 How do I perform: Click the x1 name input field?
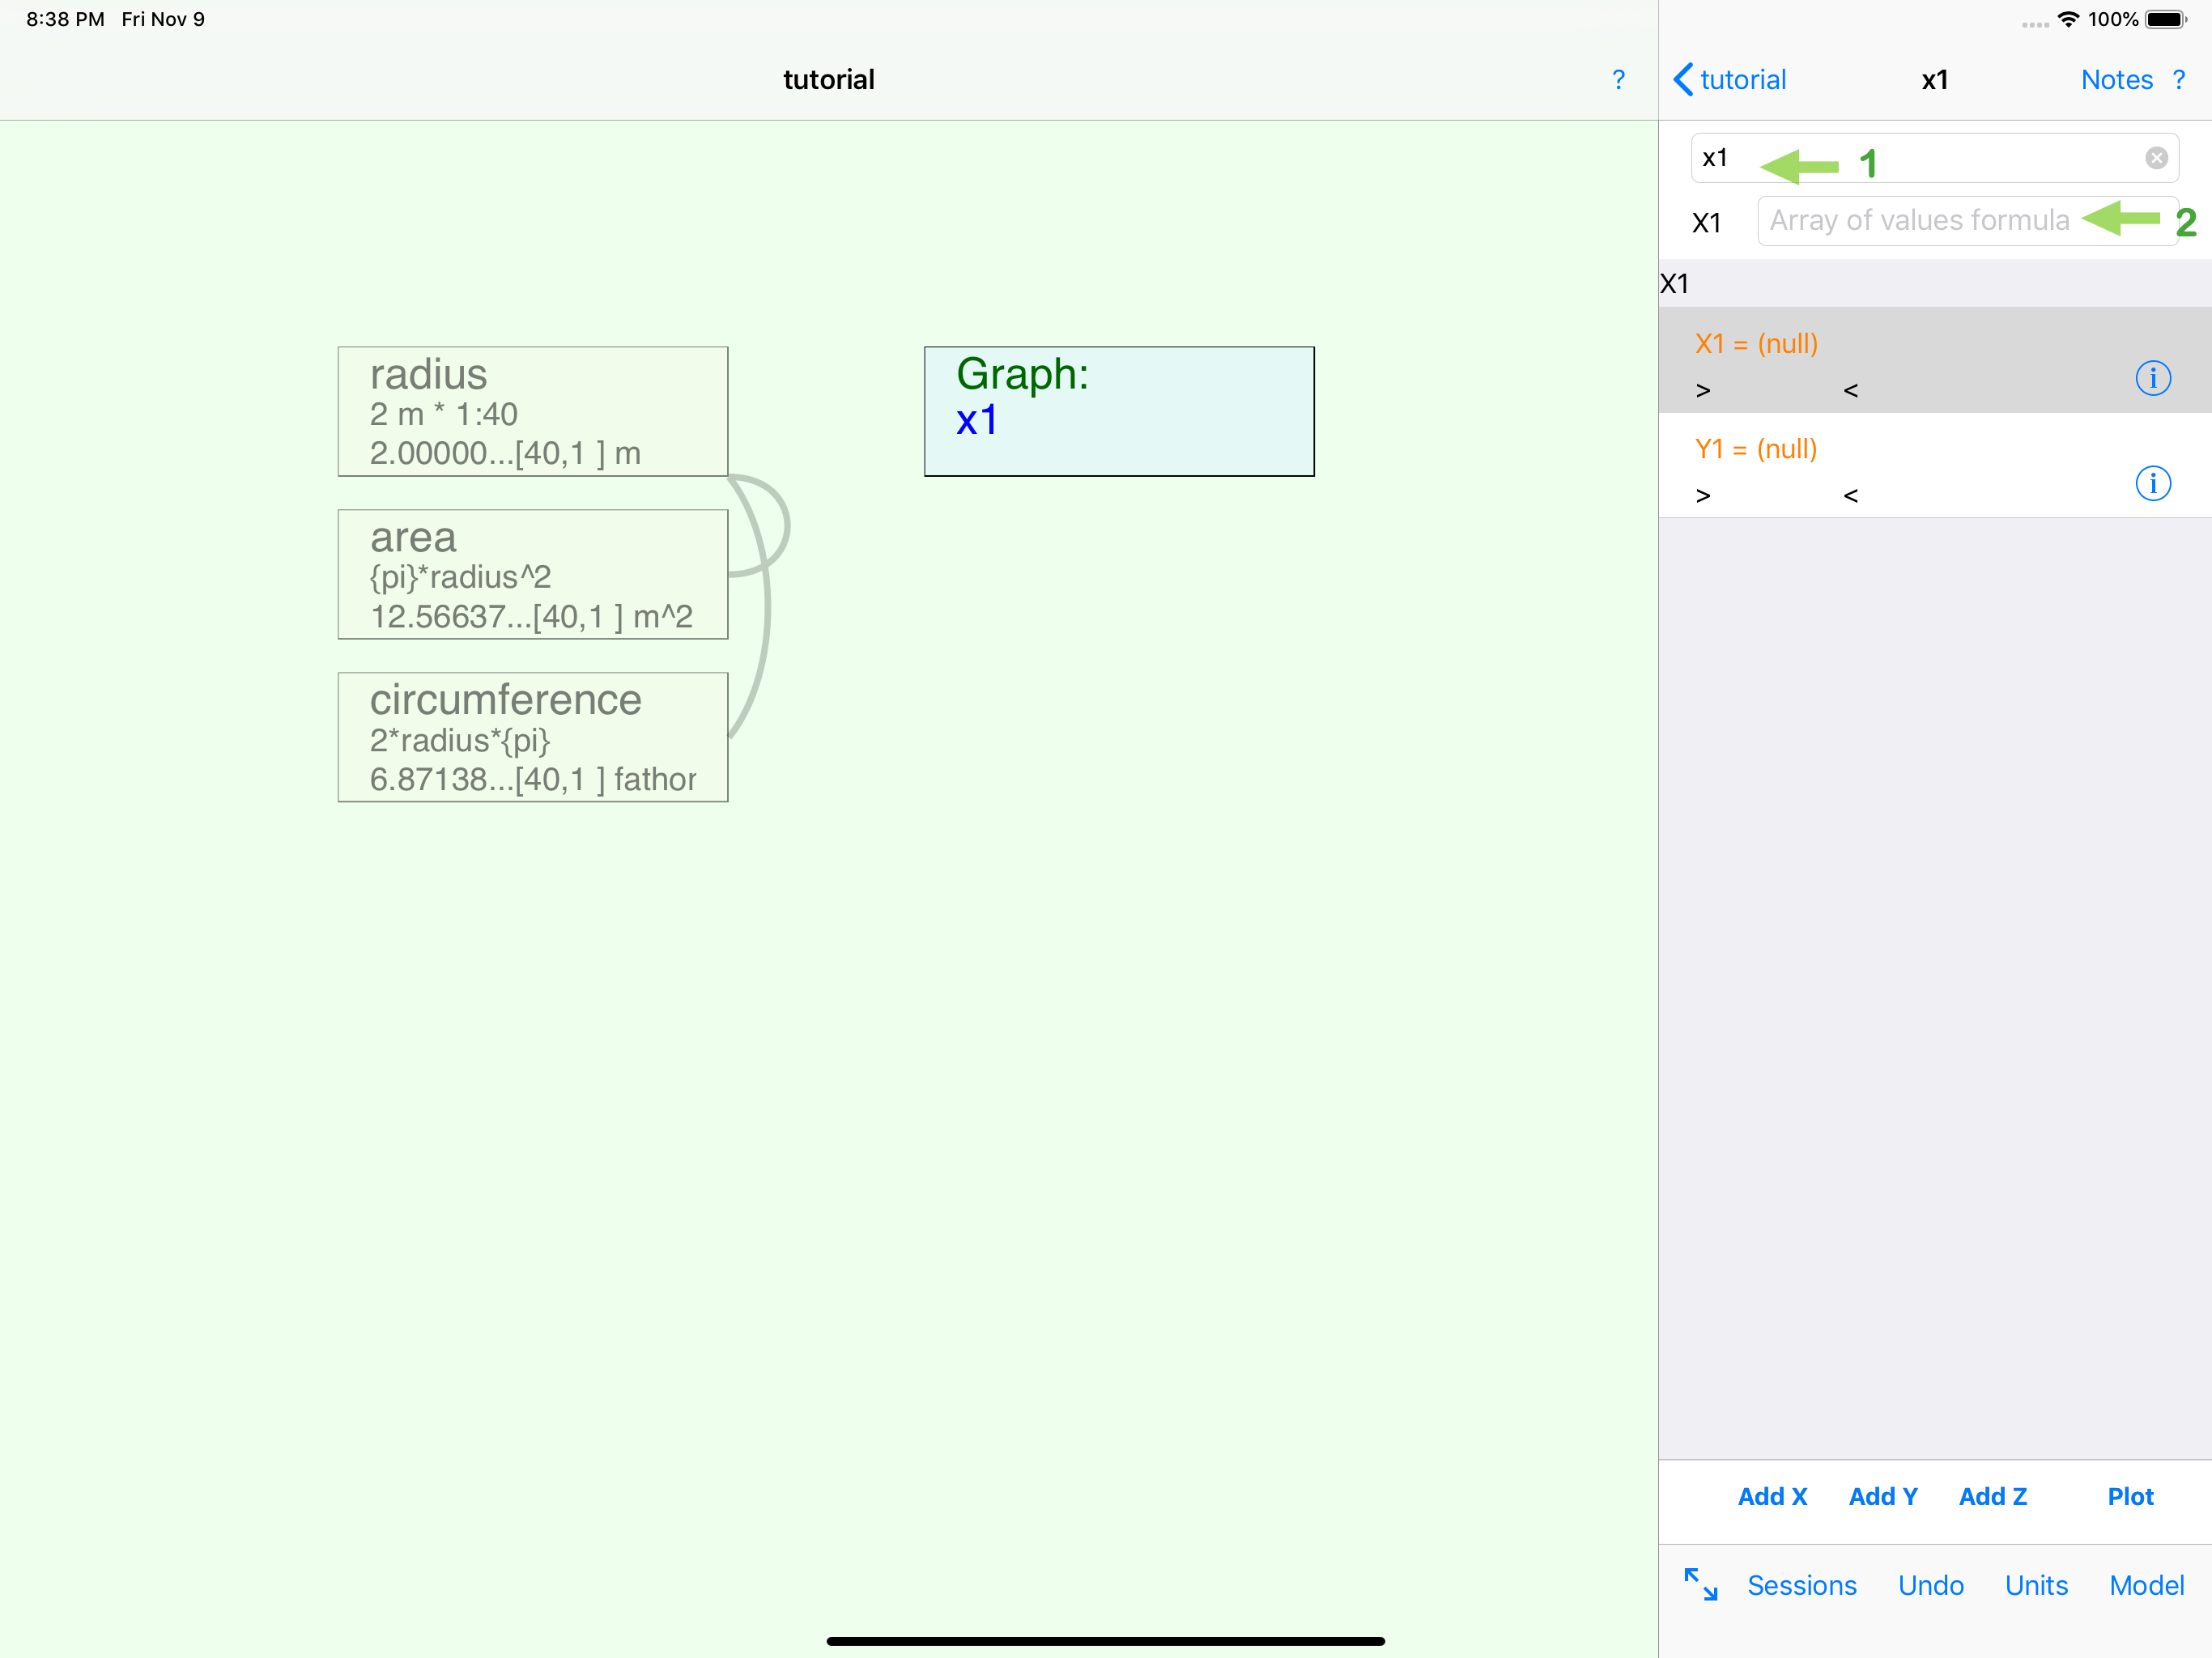tap(1934, 158)
